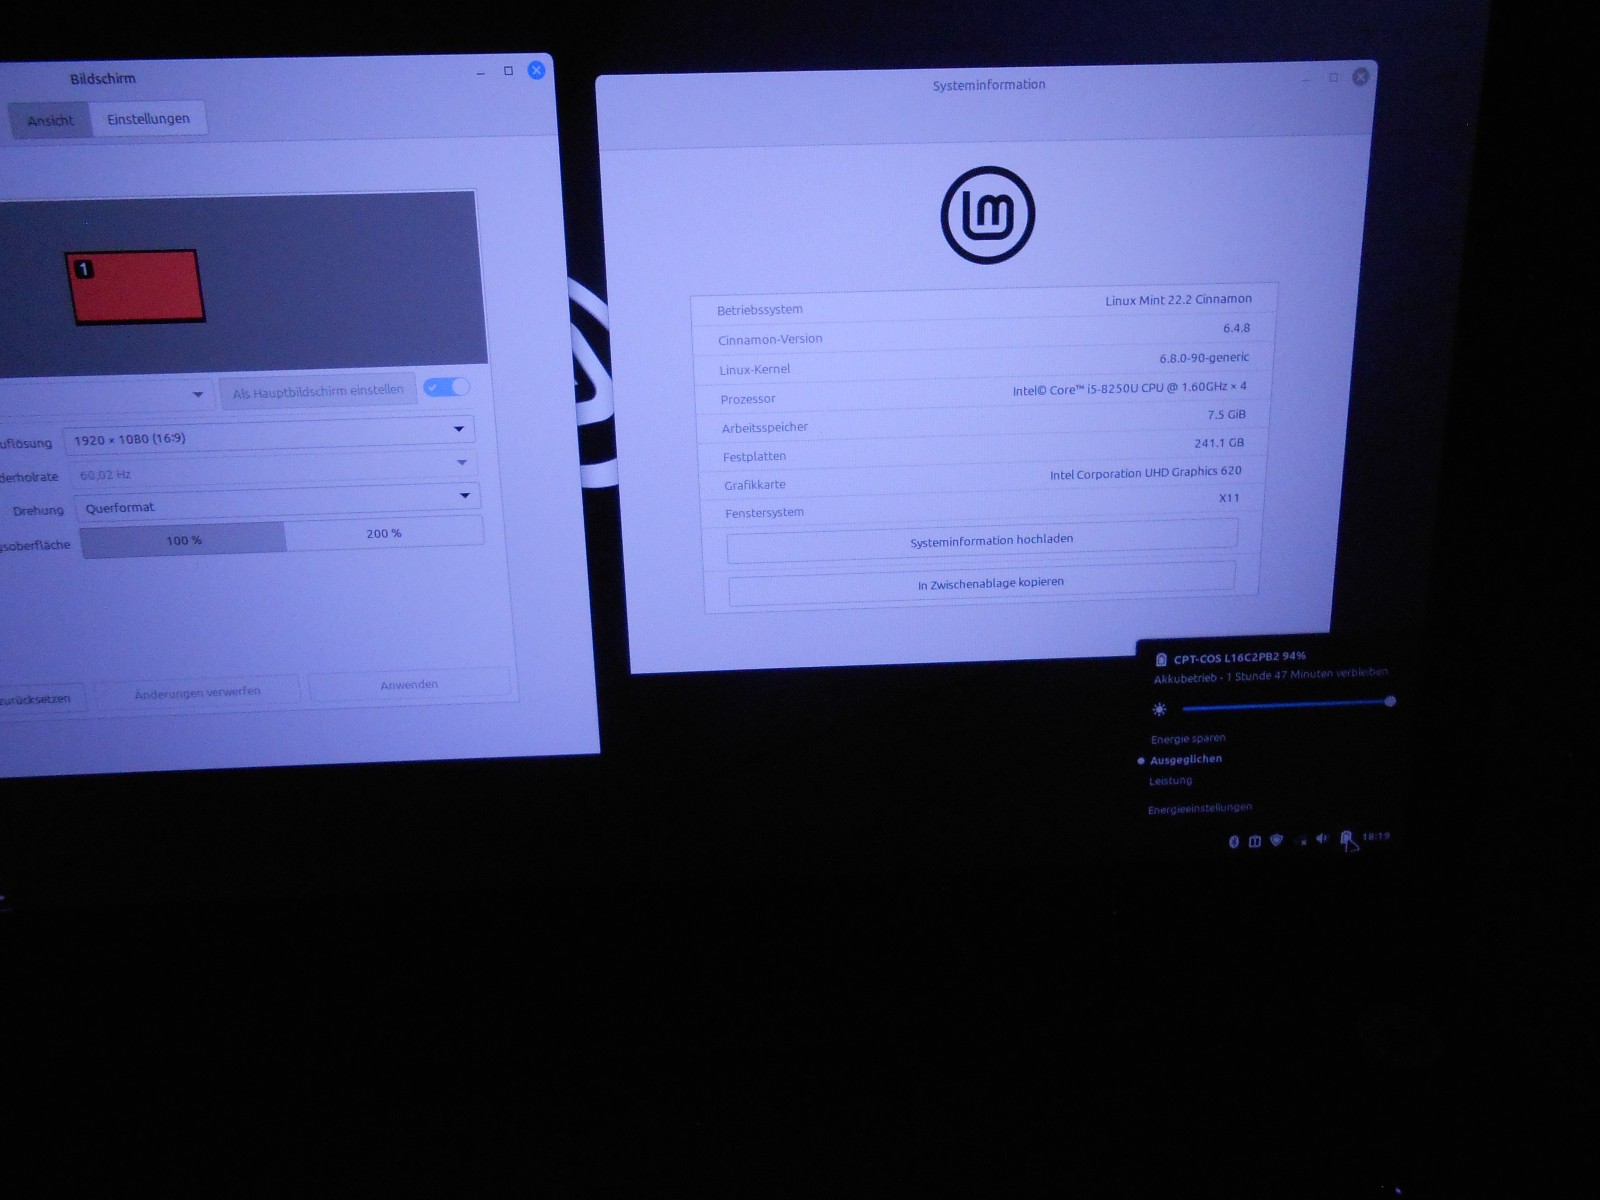
Task: Click Systeminformation hochladen button
Action: coord(982,540)
